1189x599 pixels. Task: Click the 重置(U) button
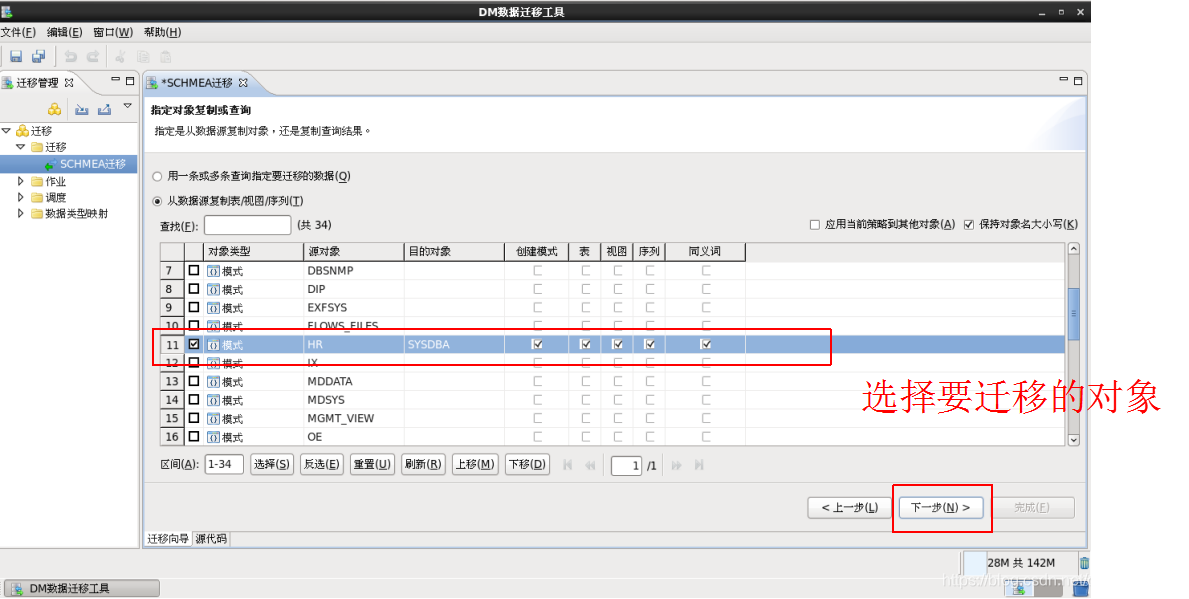372,464
